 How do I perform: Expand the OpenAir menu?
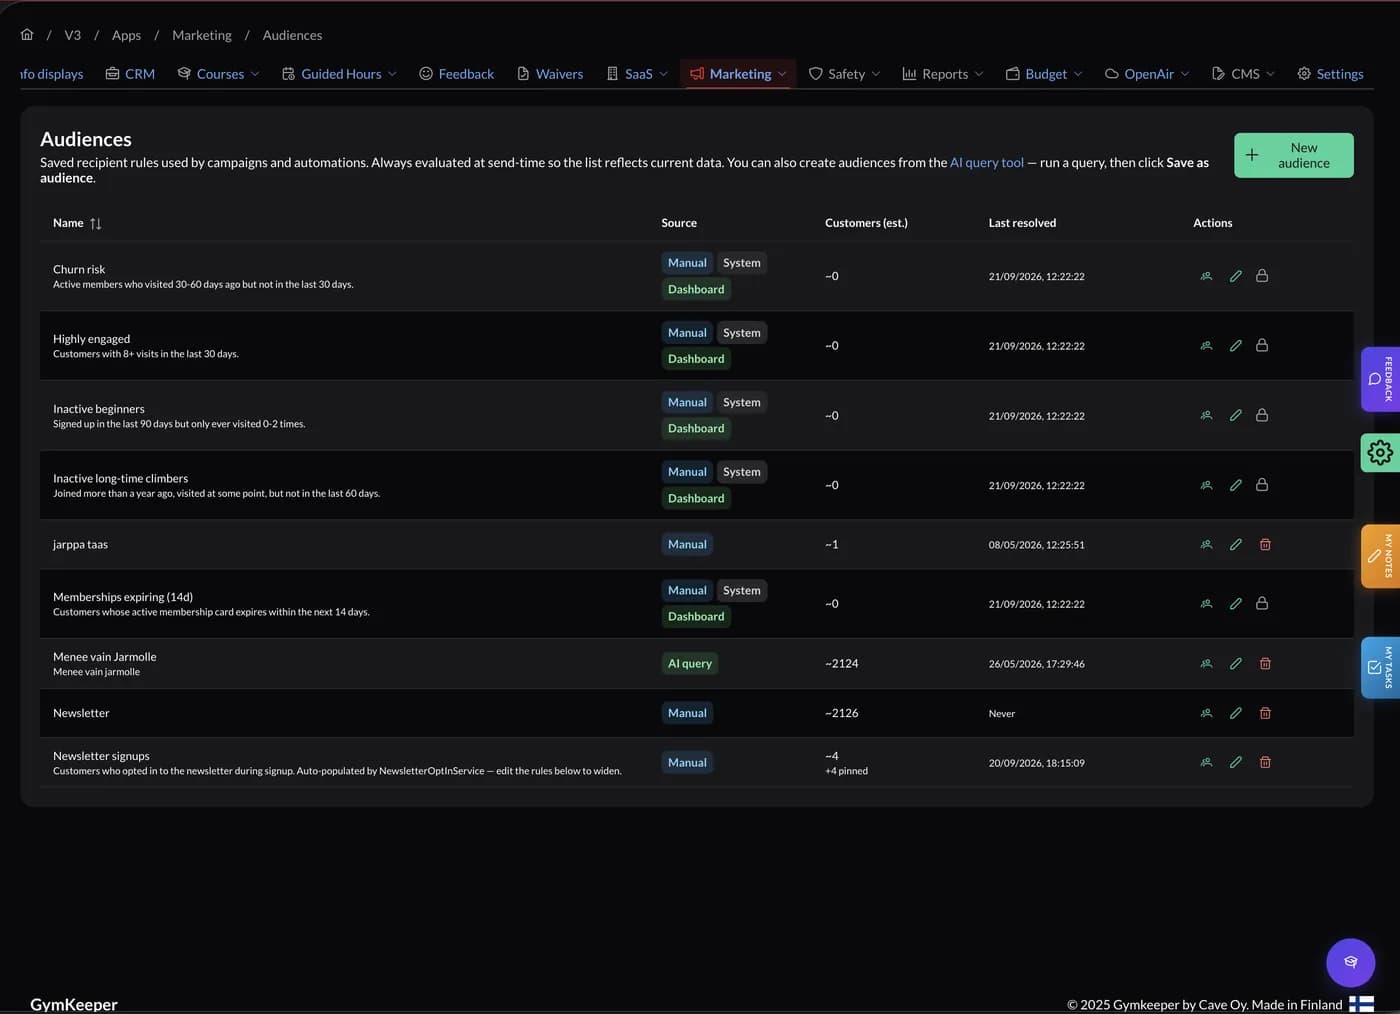pos(1147,74)
